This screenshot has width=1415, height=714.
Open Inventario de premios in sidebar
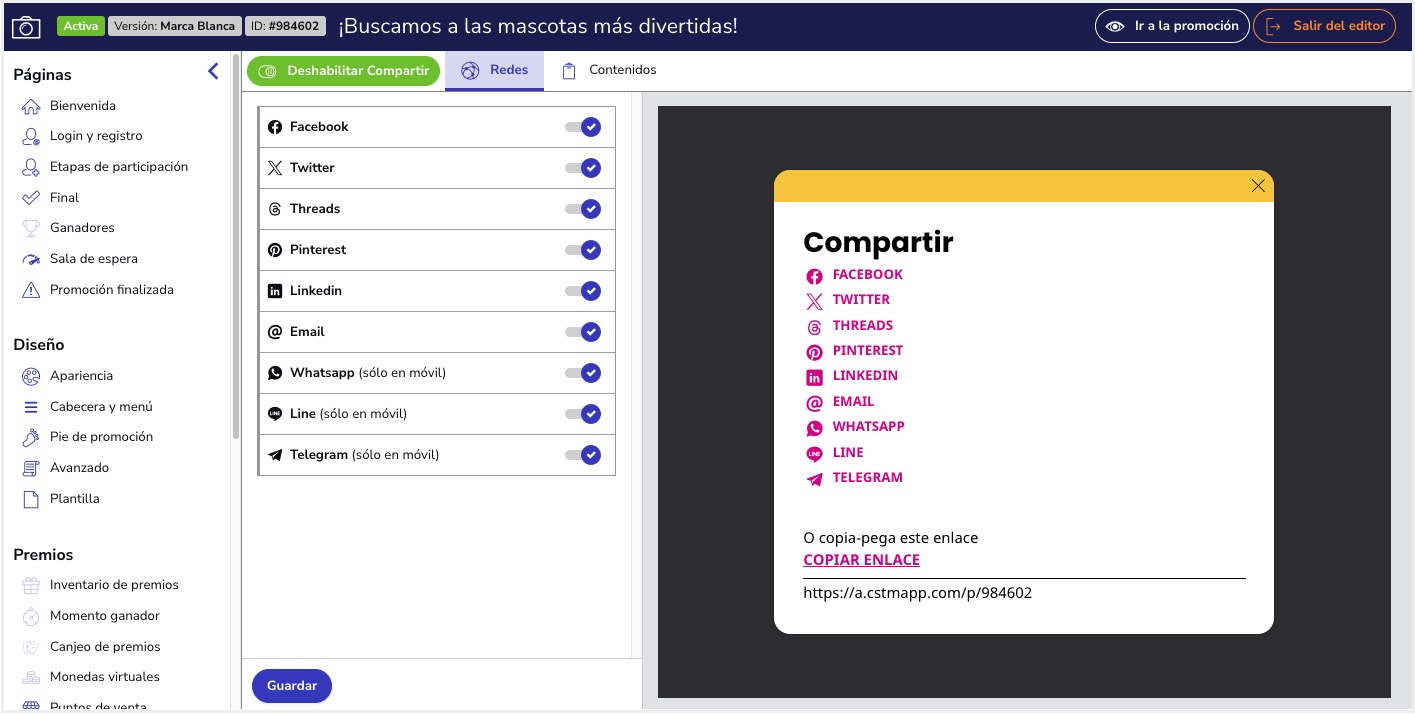tap(114, 585)
